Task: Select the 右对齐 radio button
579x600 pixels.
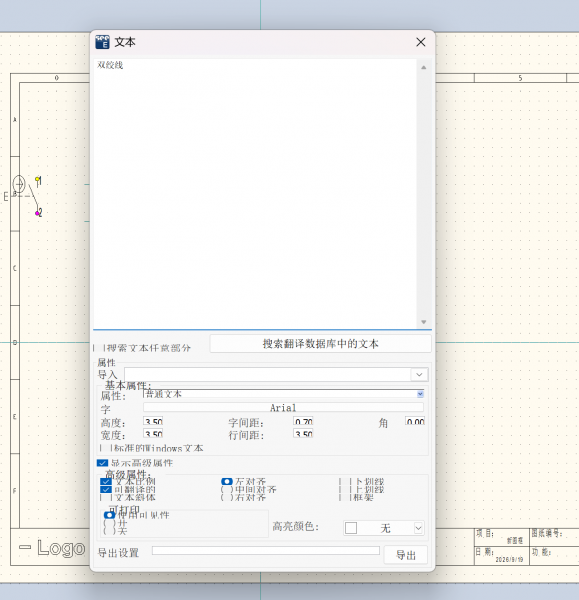Action: click(227, 497)
